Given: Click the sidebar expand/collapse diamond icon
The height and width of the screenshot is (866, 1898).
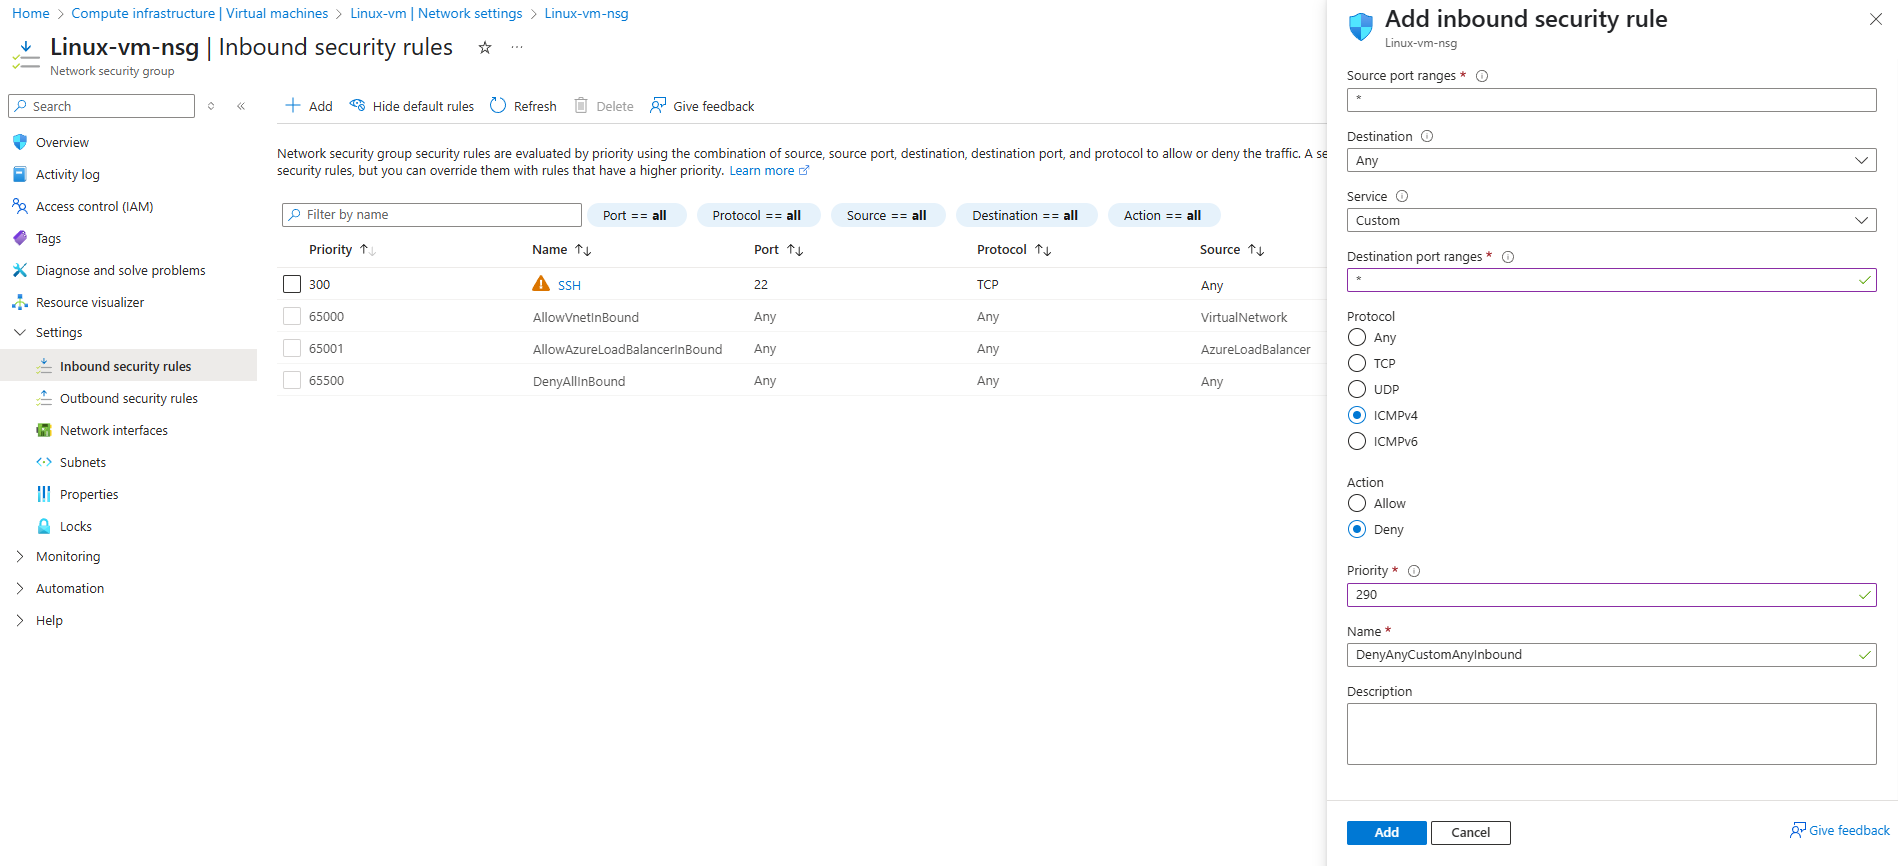Looking at the screenshot, I should coord(211,106).
